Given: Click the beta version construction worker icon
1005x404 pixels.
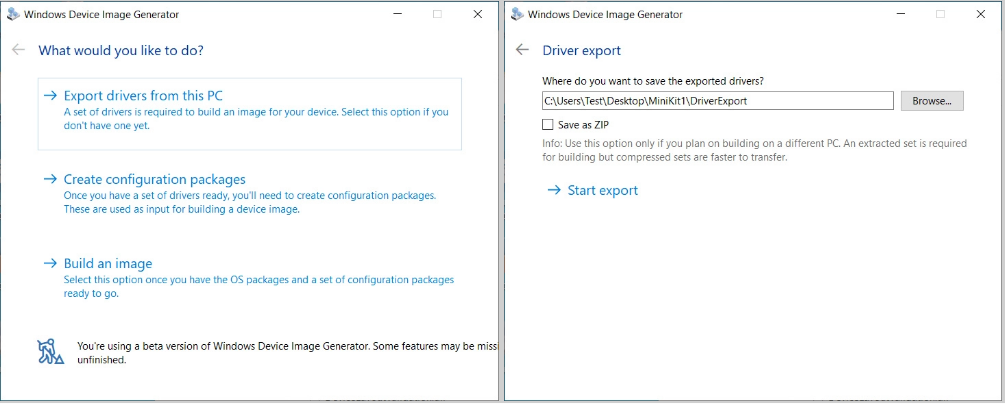Looking at the screenshot, I should coord(50,352).
